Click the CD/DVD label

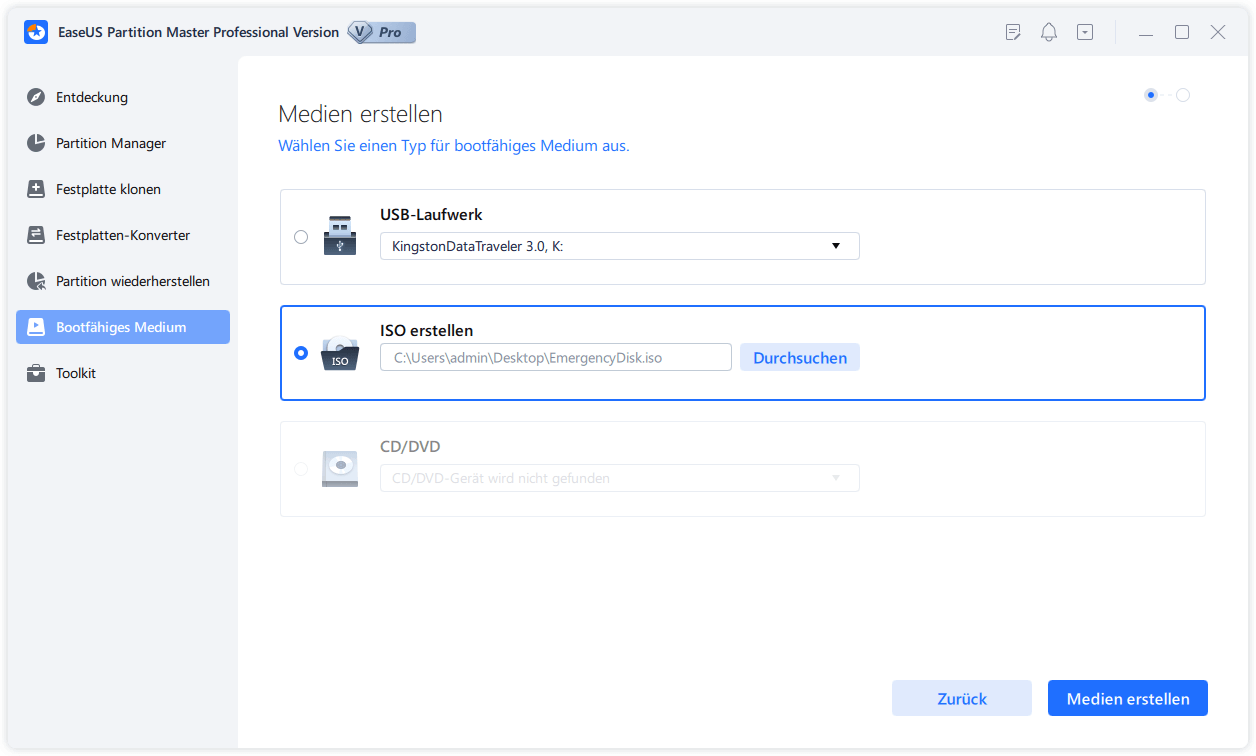click(410, 446)
